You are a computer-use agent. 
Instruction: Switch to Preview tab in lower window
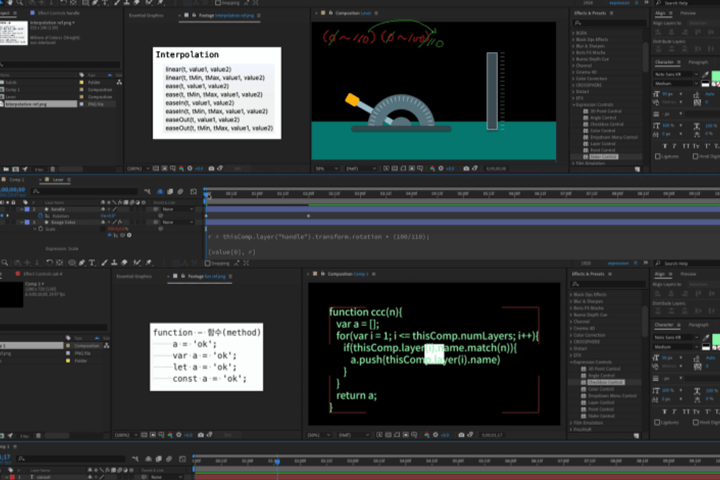[x=688, y=274]
